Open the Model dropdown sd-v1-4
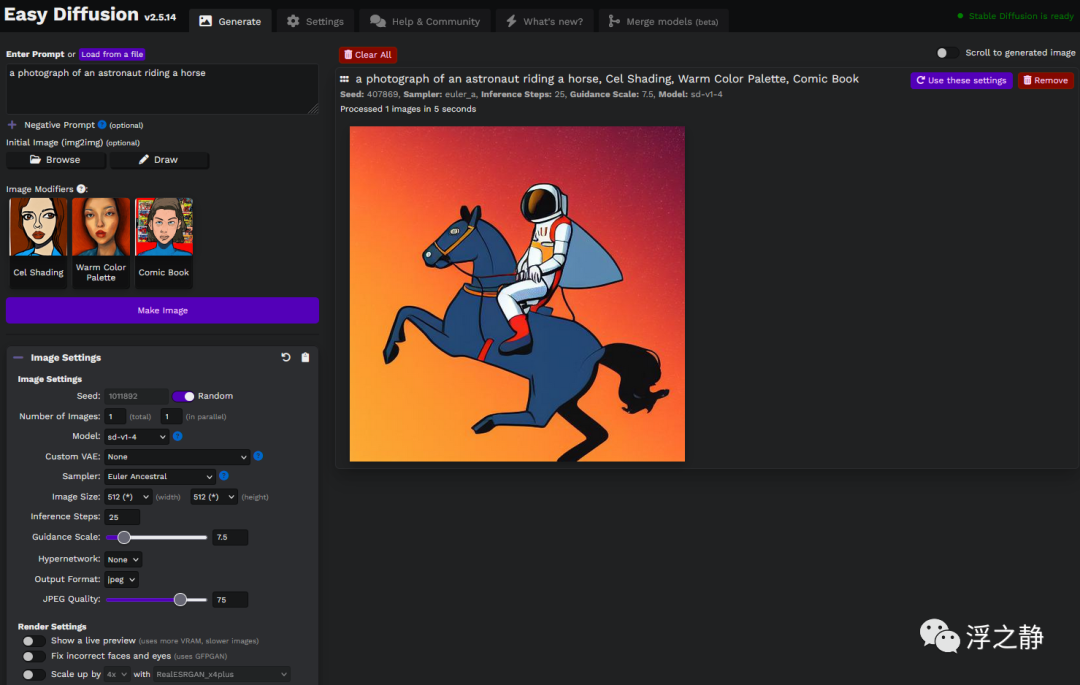1080x685 pixels. coord(136,436)
